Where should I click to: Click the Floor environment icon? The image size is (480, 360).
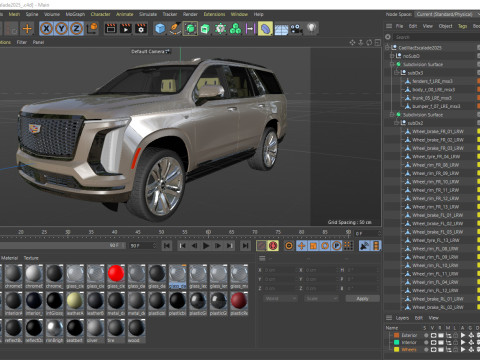[x=281, y=29]
